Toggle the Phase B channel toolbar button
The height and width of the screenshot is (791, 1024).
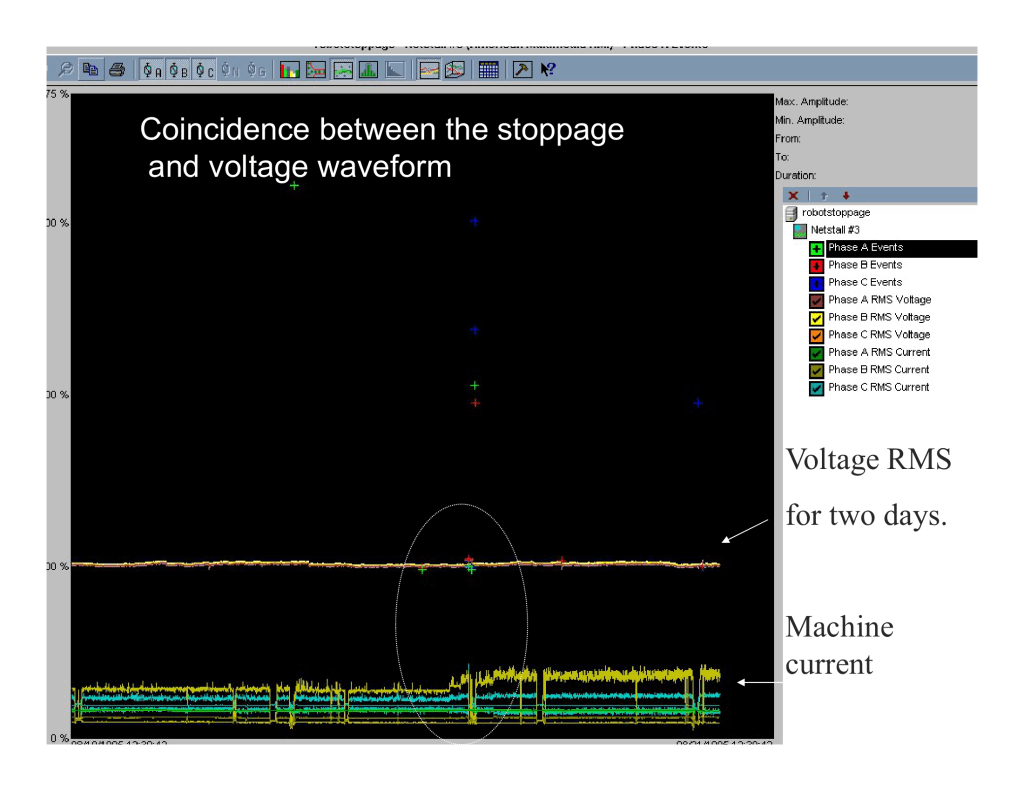point(178,70)
